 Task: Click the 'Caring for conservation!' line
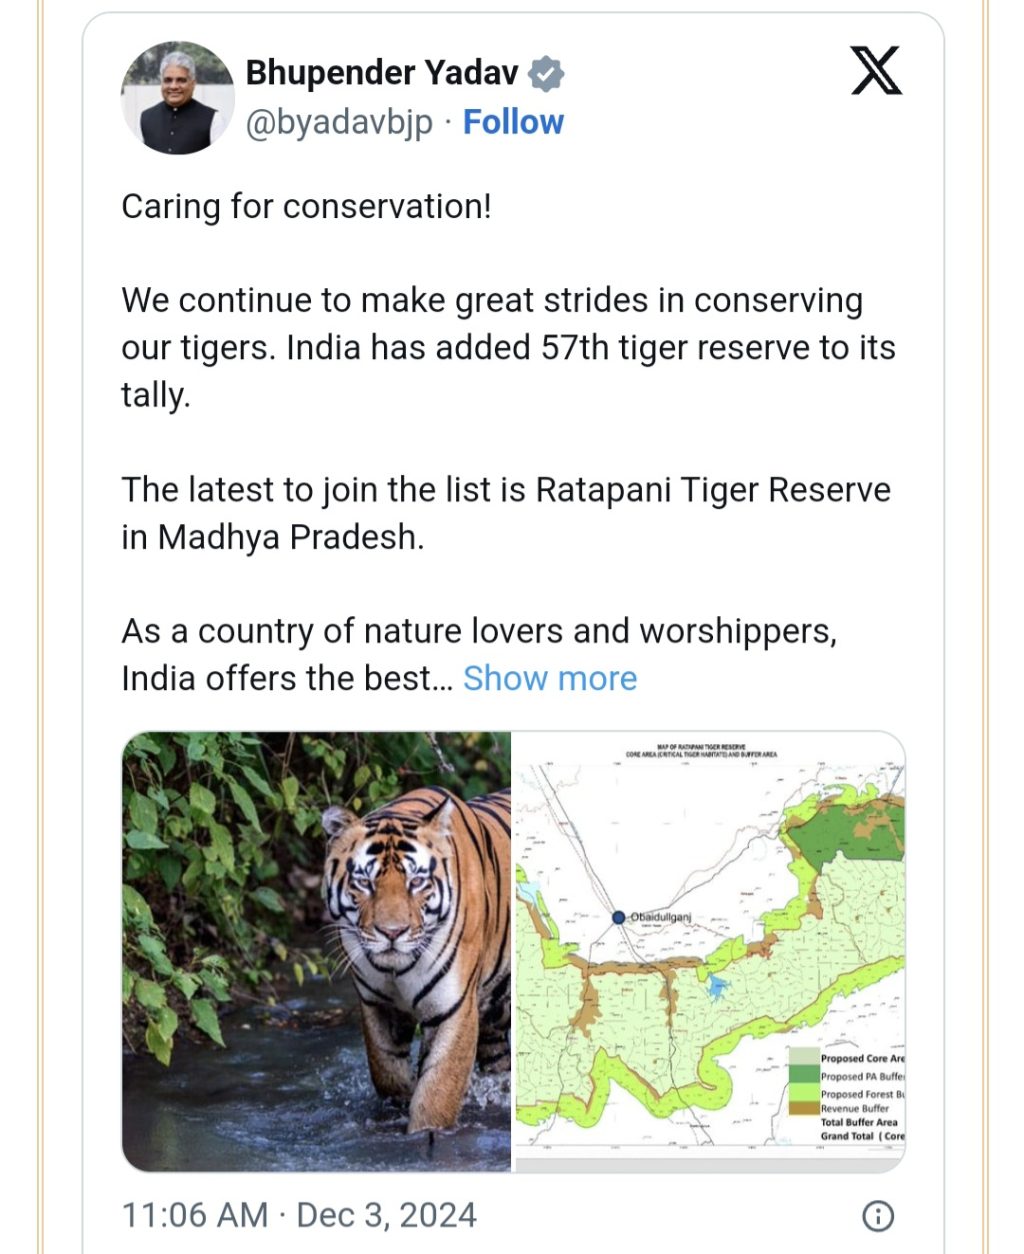coord(306,207)
